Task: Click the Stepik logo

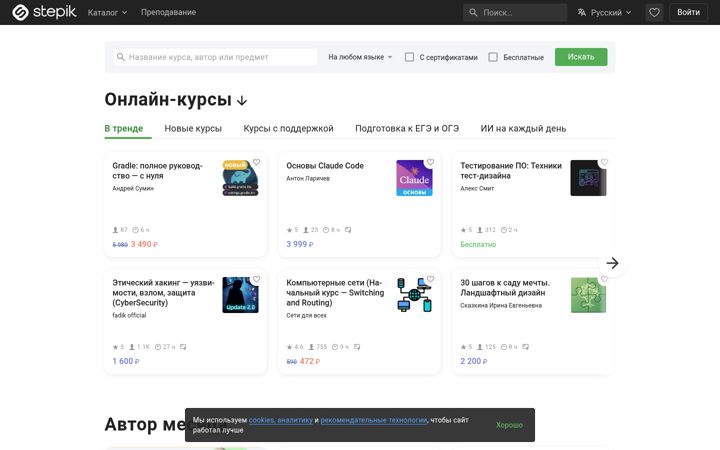Action: [44, 12]
